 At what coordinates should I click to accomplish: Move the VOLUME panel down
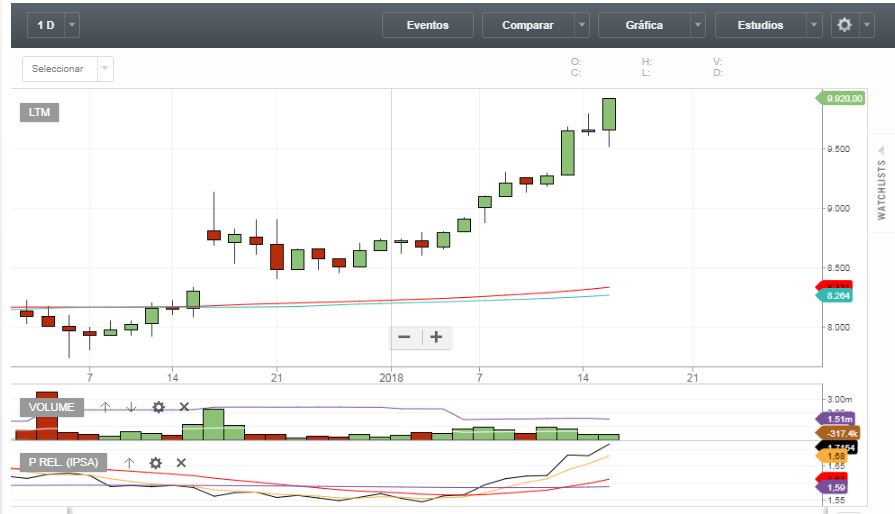click(x=131, y=407)
